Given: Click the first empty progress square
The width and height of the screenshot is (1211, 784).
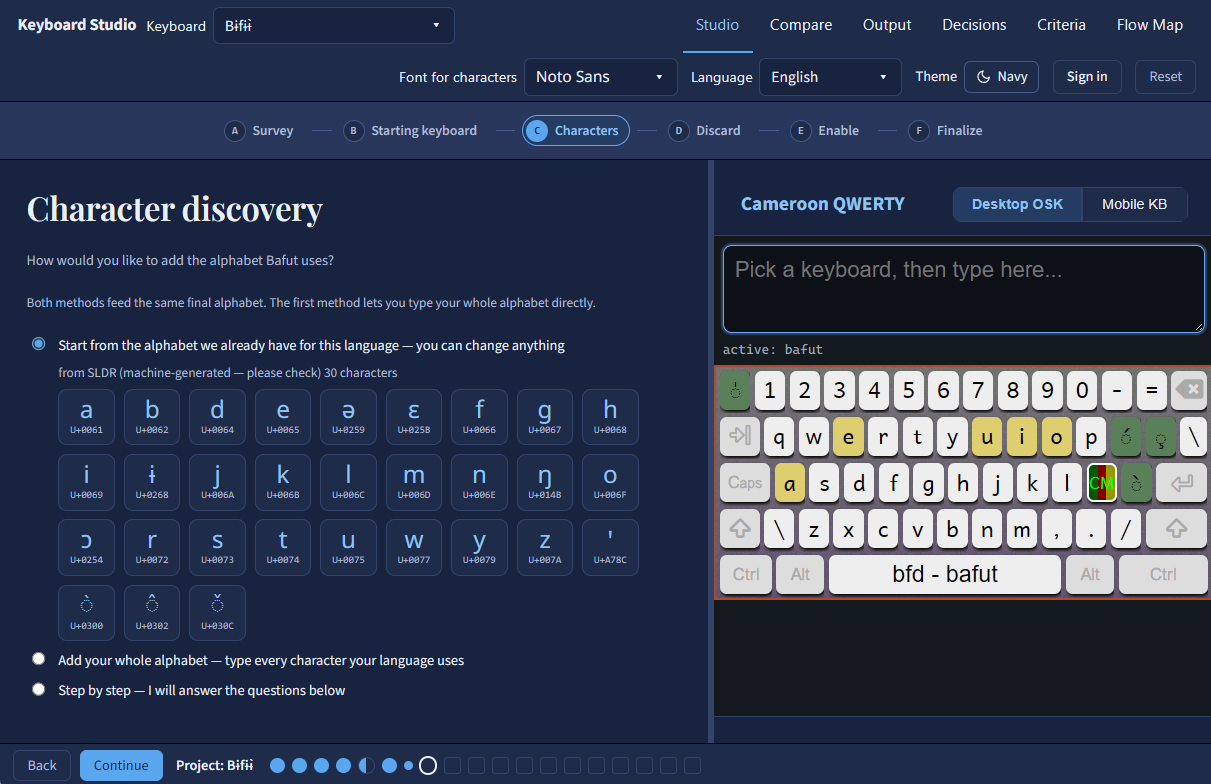Looking at the screenshot, I should 453,766.
